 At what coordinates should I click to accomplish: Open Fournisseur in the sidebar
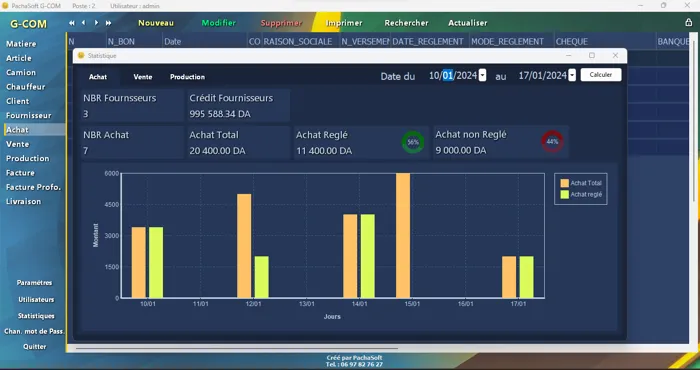29,115
